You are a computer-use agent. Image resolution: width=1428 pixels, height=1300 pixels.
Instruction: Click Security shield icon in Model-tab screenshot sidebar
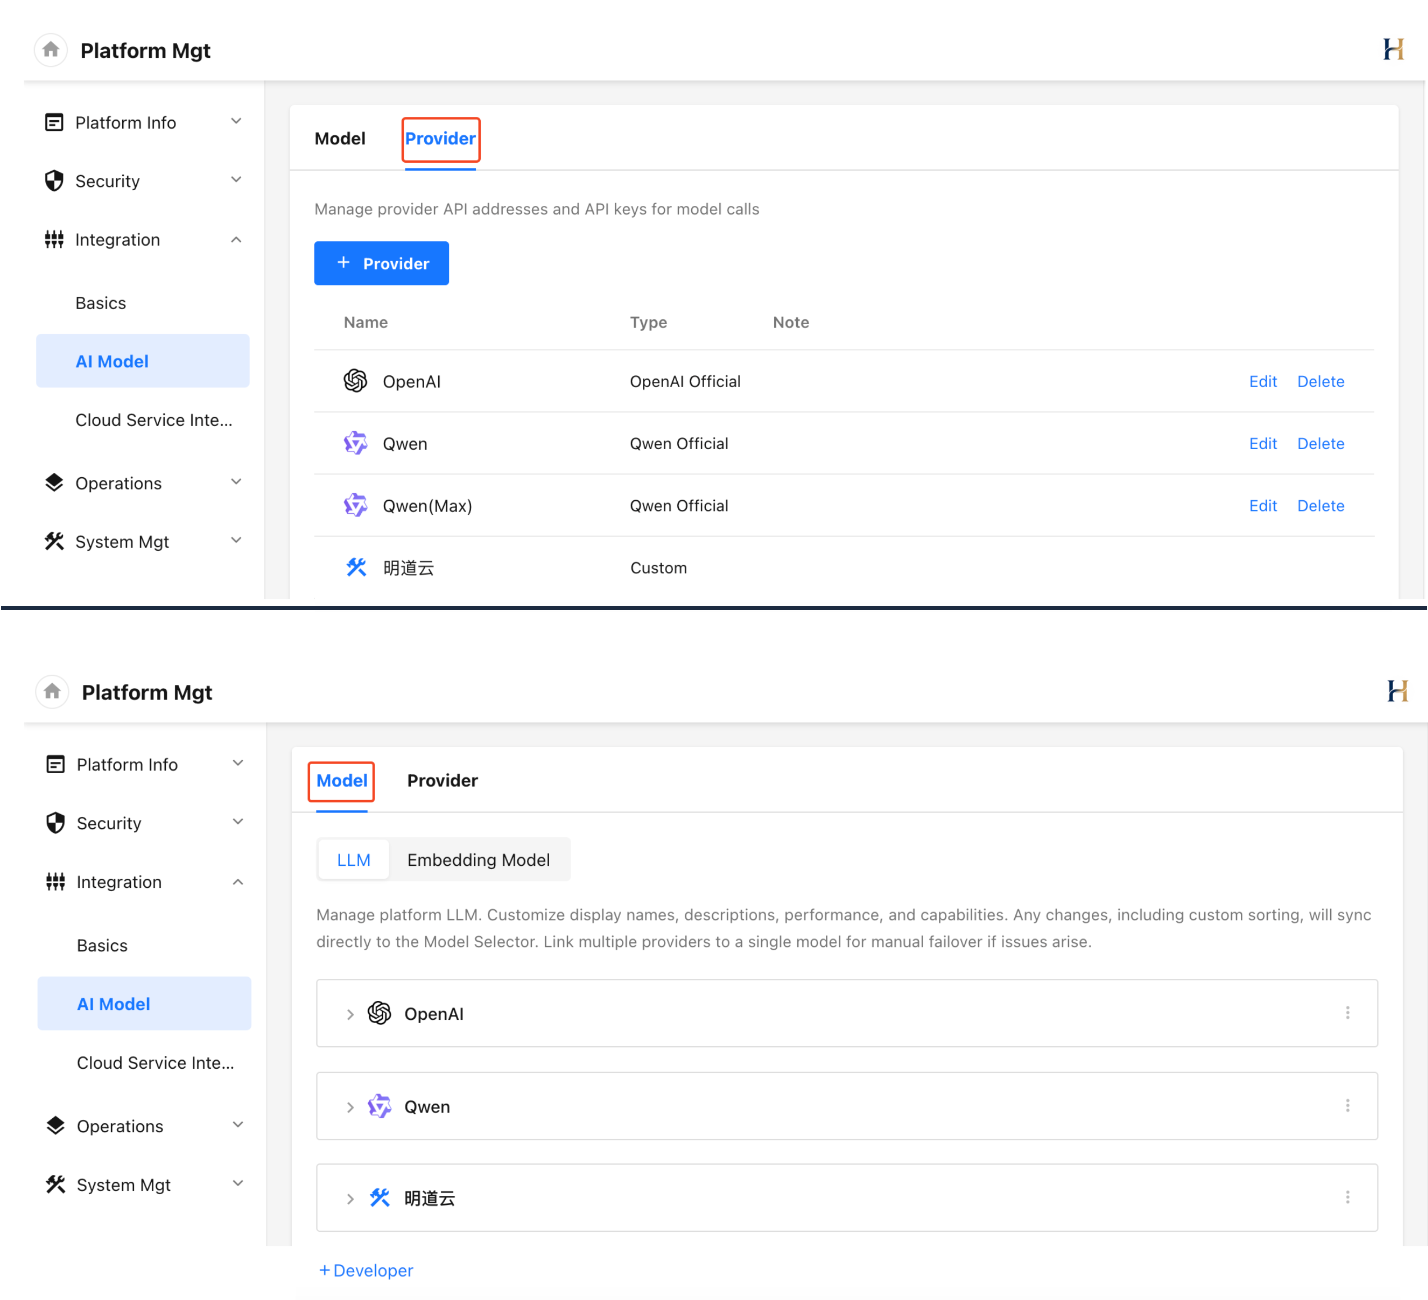point(56,823)
